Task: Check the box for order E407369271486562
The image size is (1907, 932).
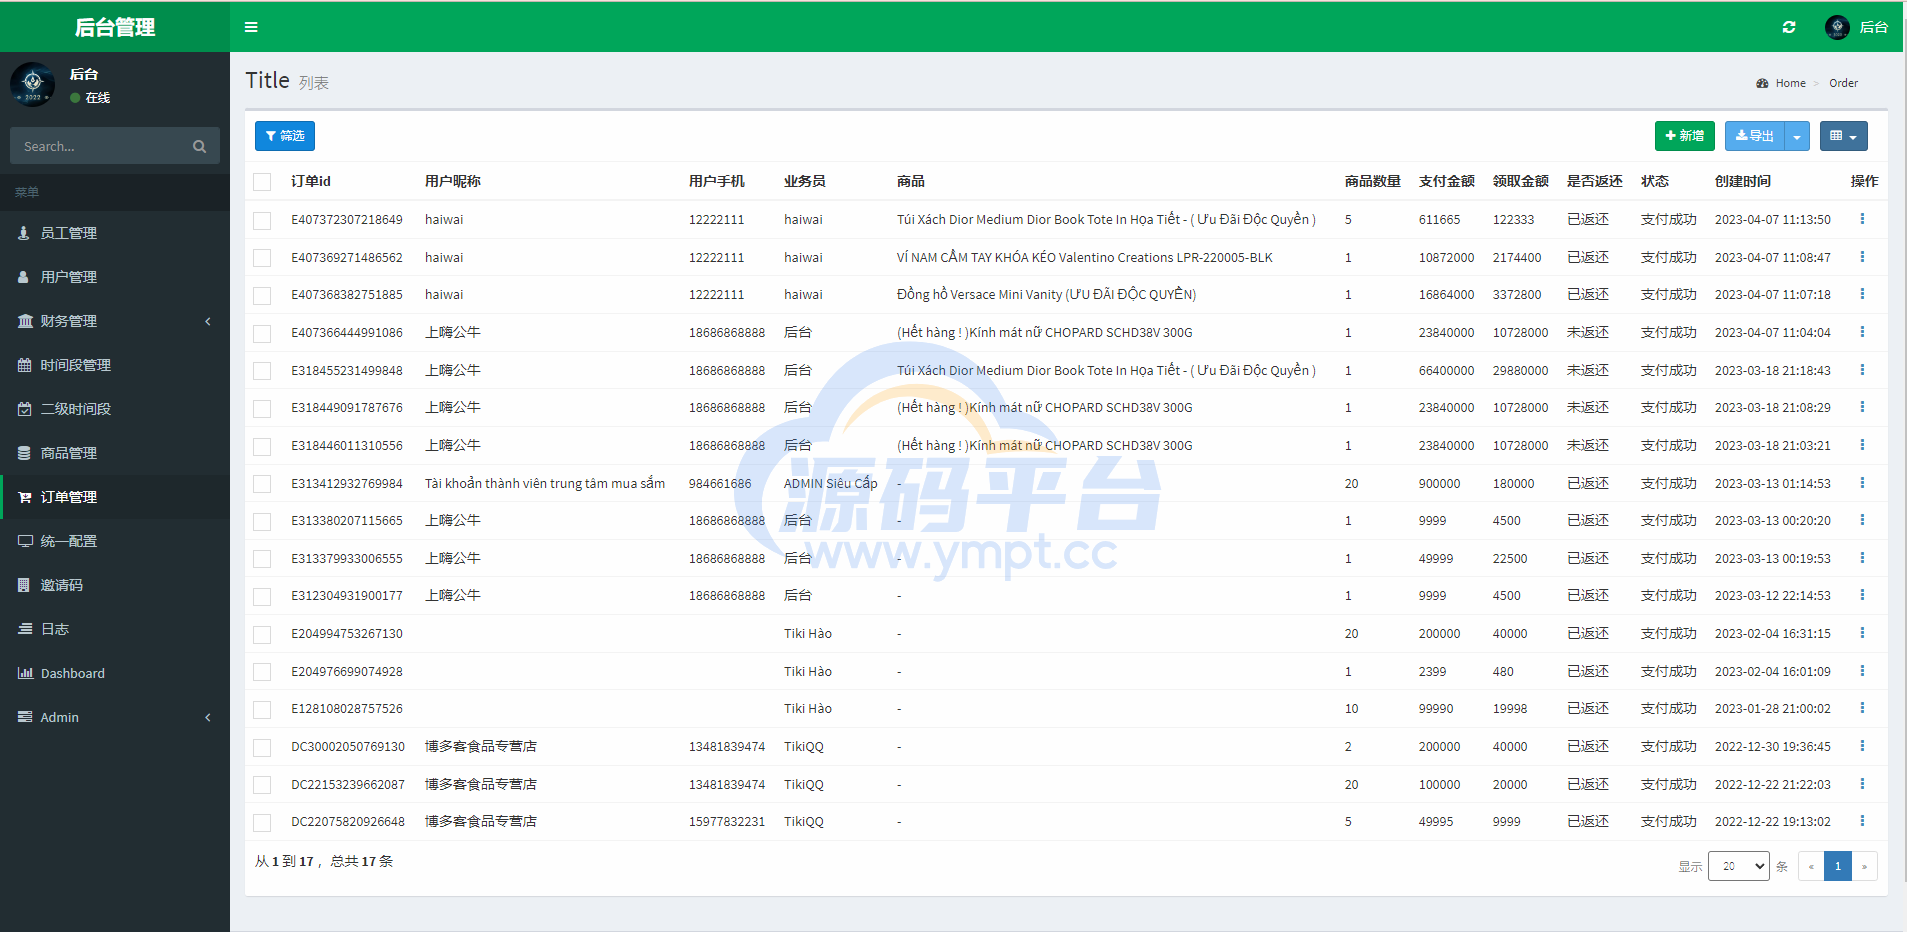Action: [262, 258]
